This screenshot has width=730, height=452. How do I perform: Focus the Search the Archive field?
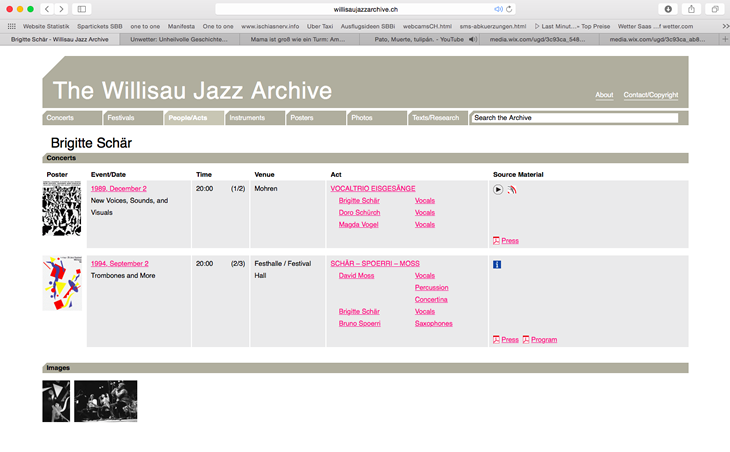575,118
